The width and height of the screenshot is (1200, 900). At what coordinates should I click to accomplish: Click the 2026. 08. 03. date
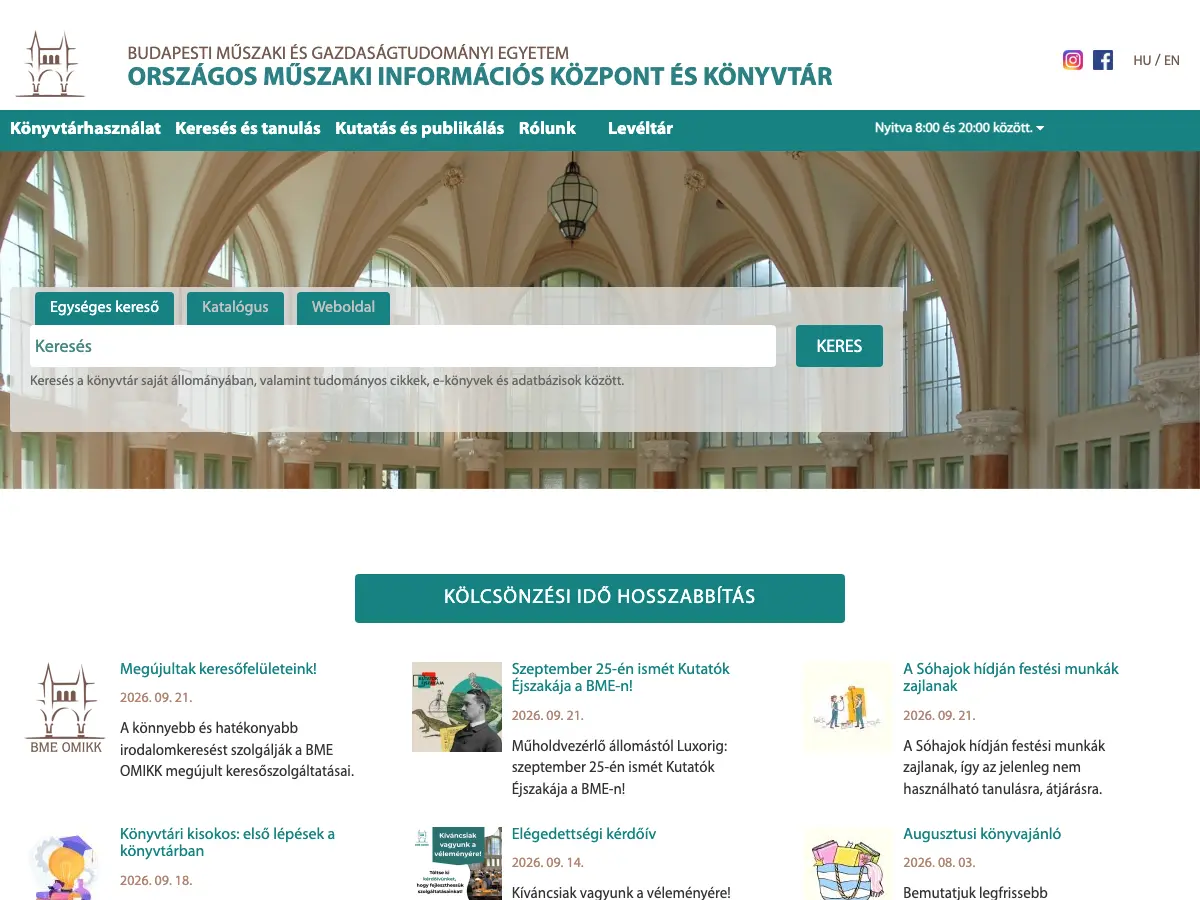click(x=939, y=862)
